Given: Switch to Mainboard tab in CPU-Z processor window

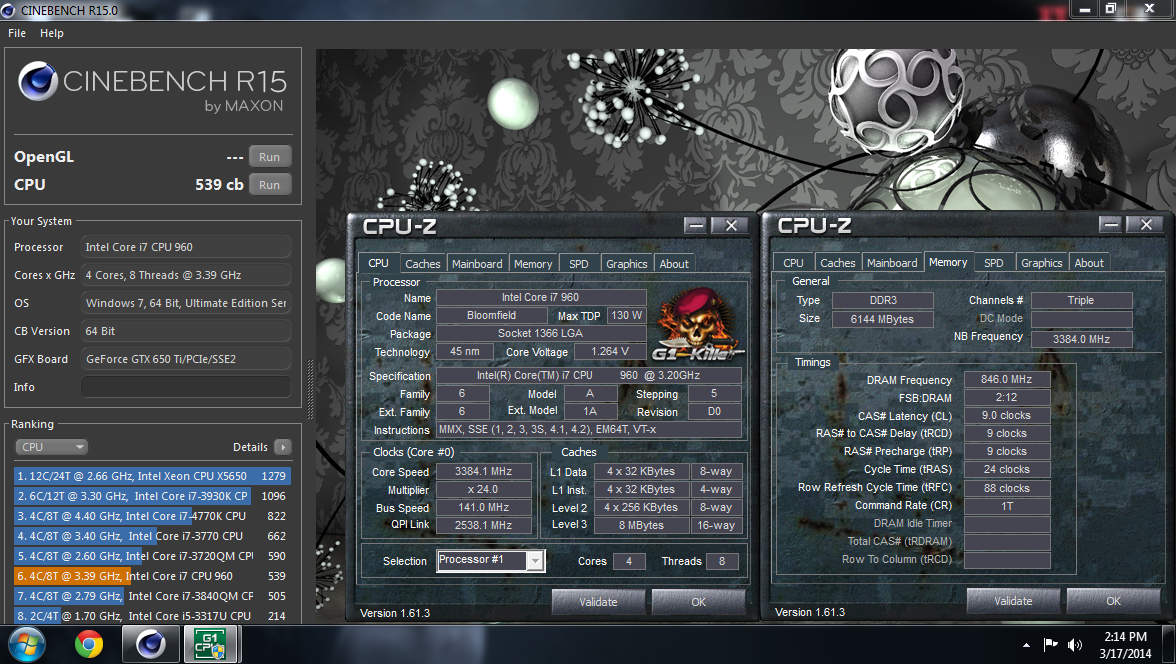Looking at the screenshot, I should point(477,264).
